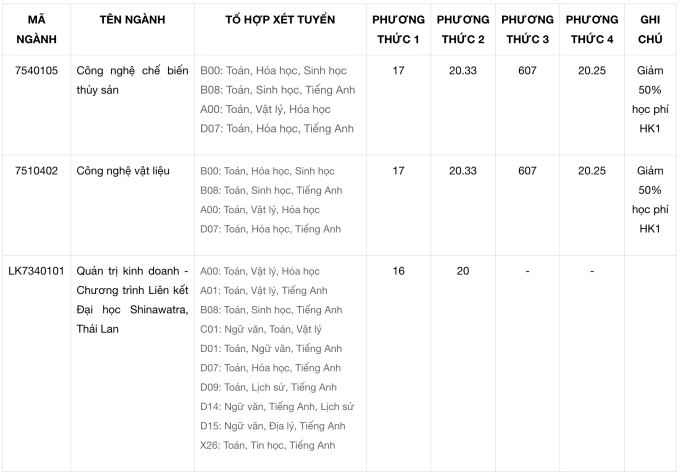Image resolution: width=680 pixels, height=476 pixels.
Task: Click the "MÃ NGÀNH" column header
Action: point(36,28)
